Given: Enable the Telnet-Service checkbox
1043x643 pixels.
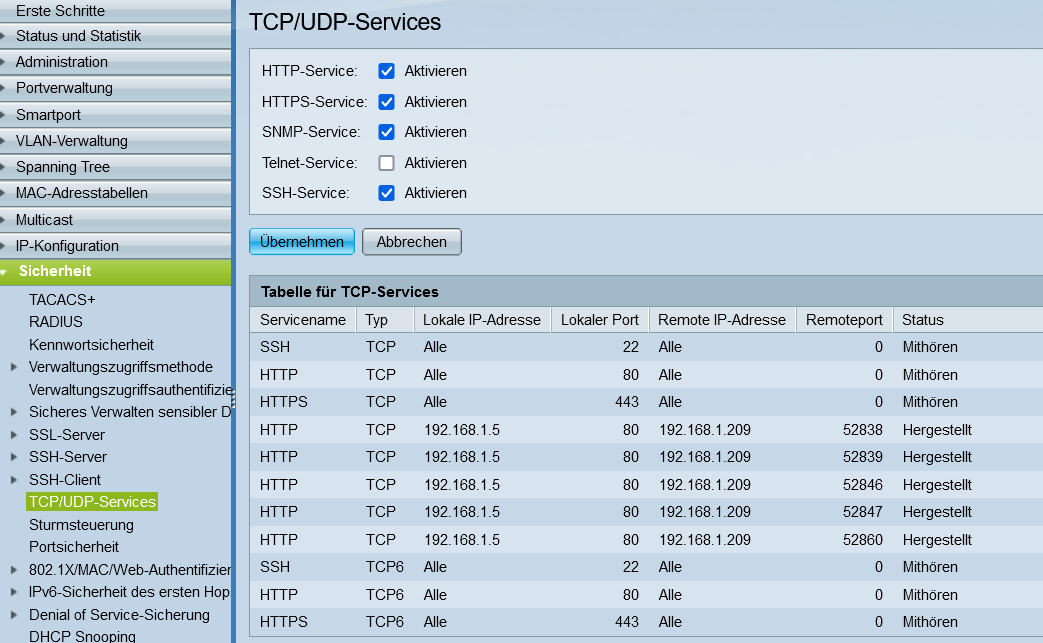Looking at the screenshot, I should point(386,163).
